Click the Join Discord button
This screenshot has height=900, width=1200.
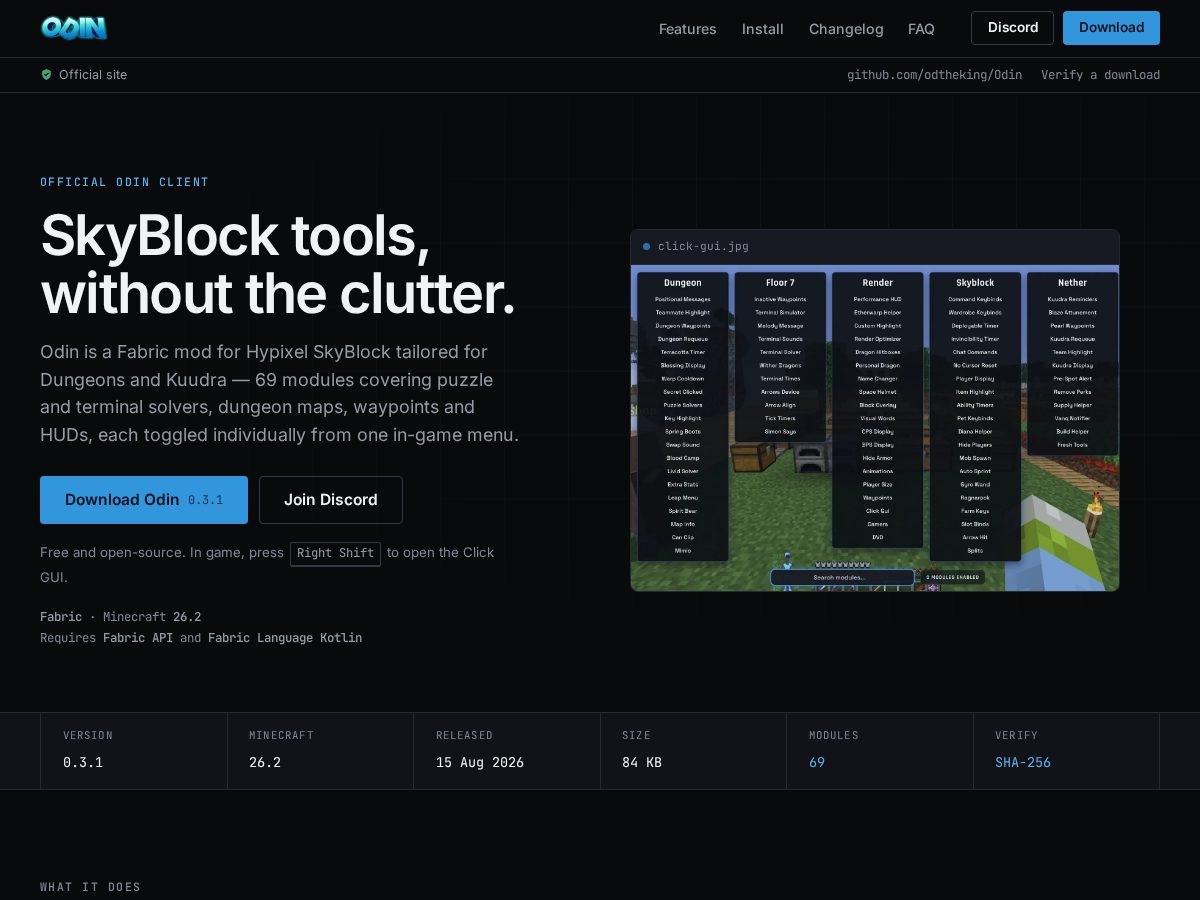pos(331,500)
